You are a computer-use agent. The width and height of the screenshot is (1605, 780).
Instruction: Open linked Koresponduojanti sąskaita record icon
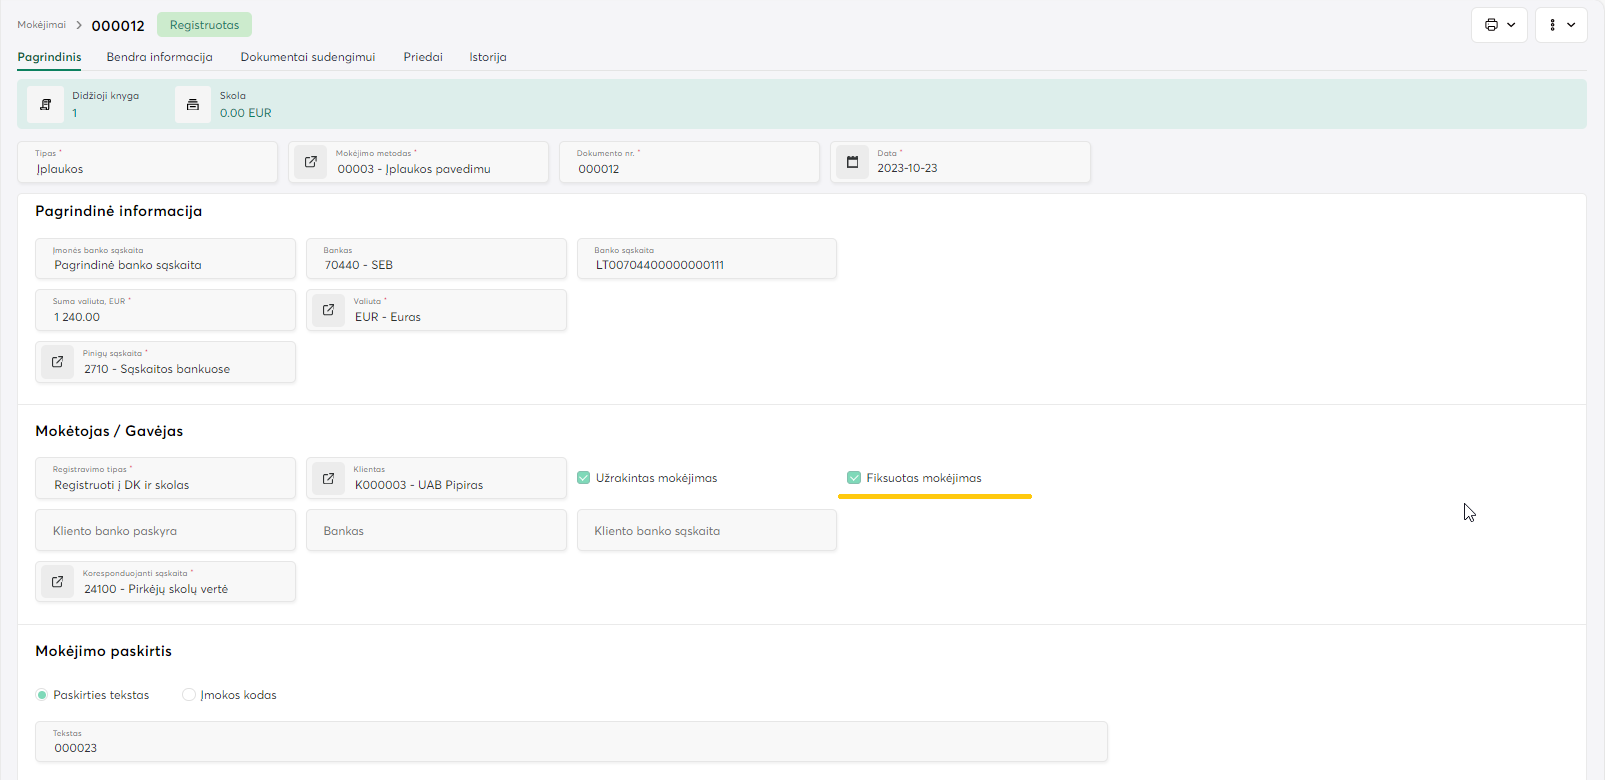(x=57, y=582)
